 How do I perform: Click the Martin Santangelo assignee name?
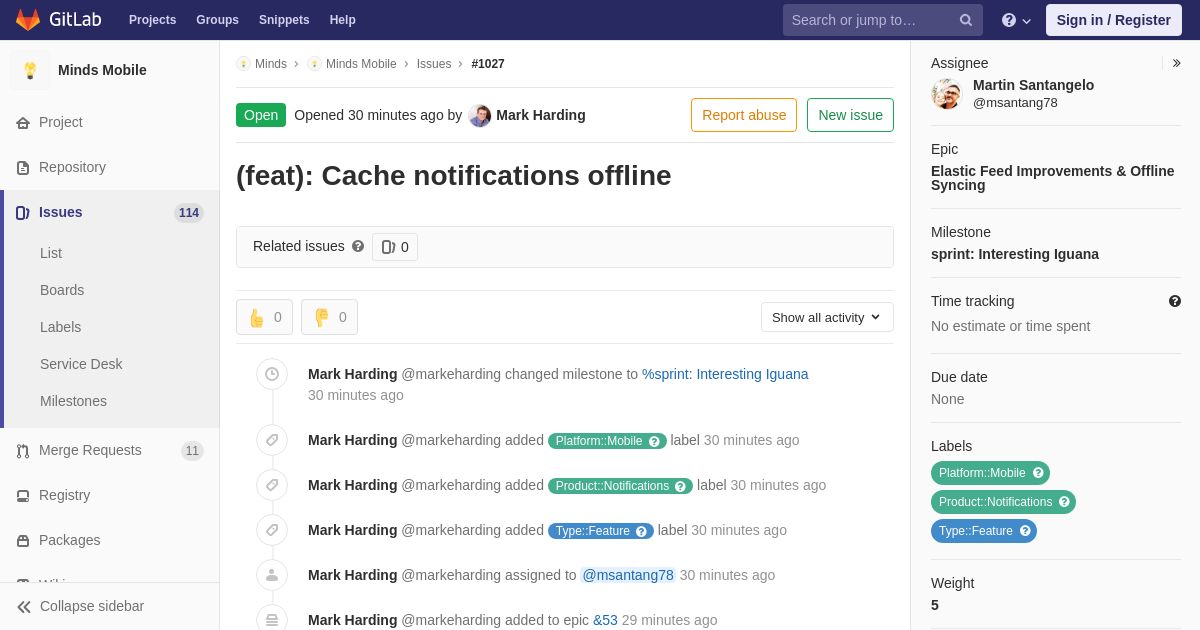coord(1033,85)
